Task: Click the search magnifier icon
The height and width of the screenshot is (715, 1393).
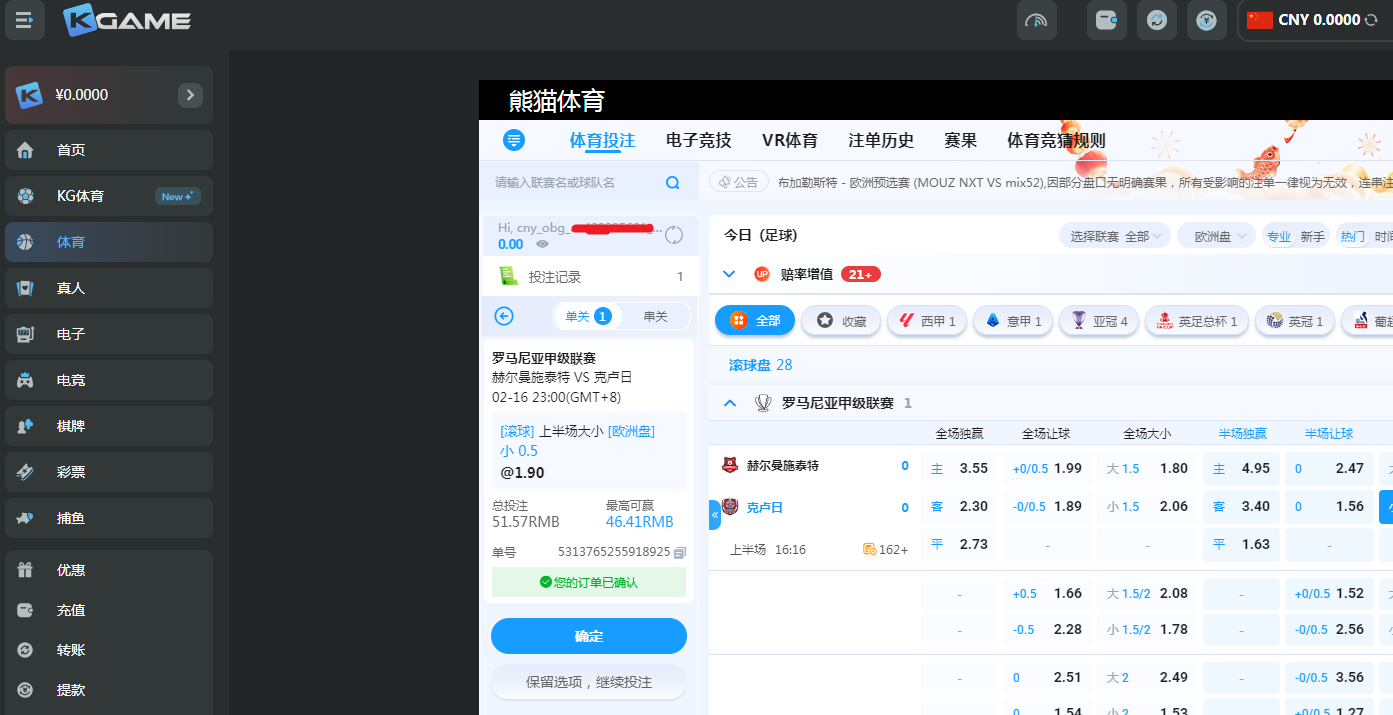Action: click(x=673, y=183)
